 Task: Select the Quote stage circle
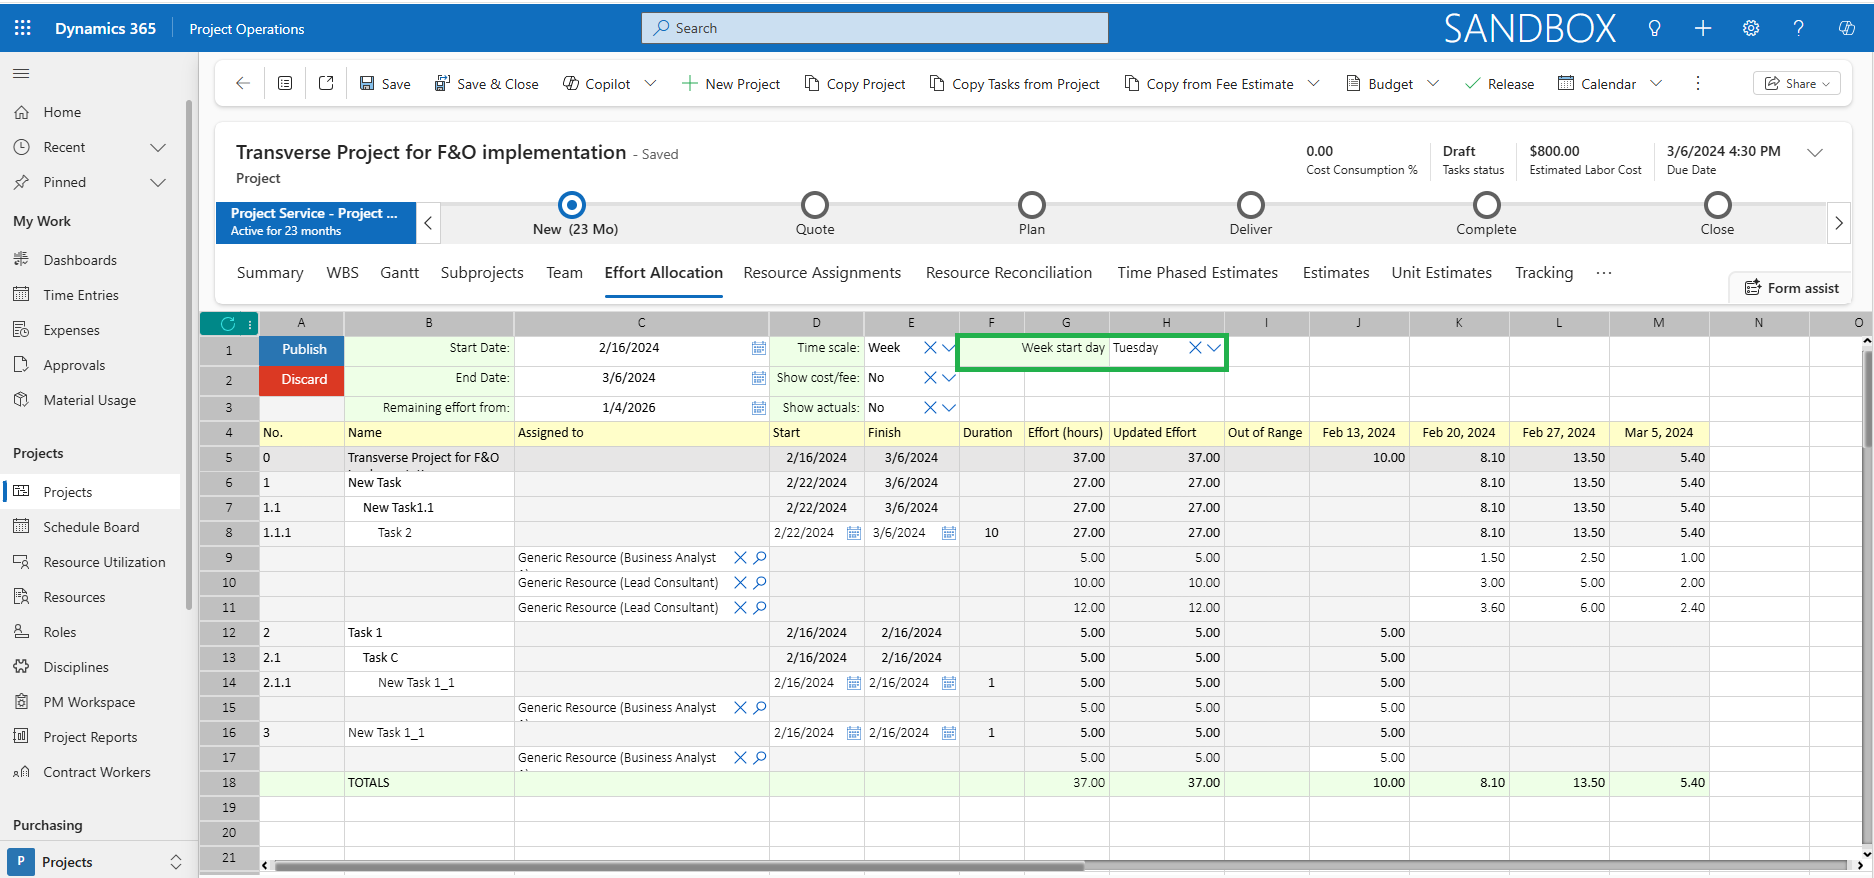(x=814, y=205)
